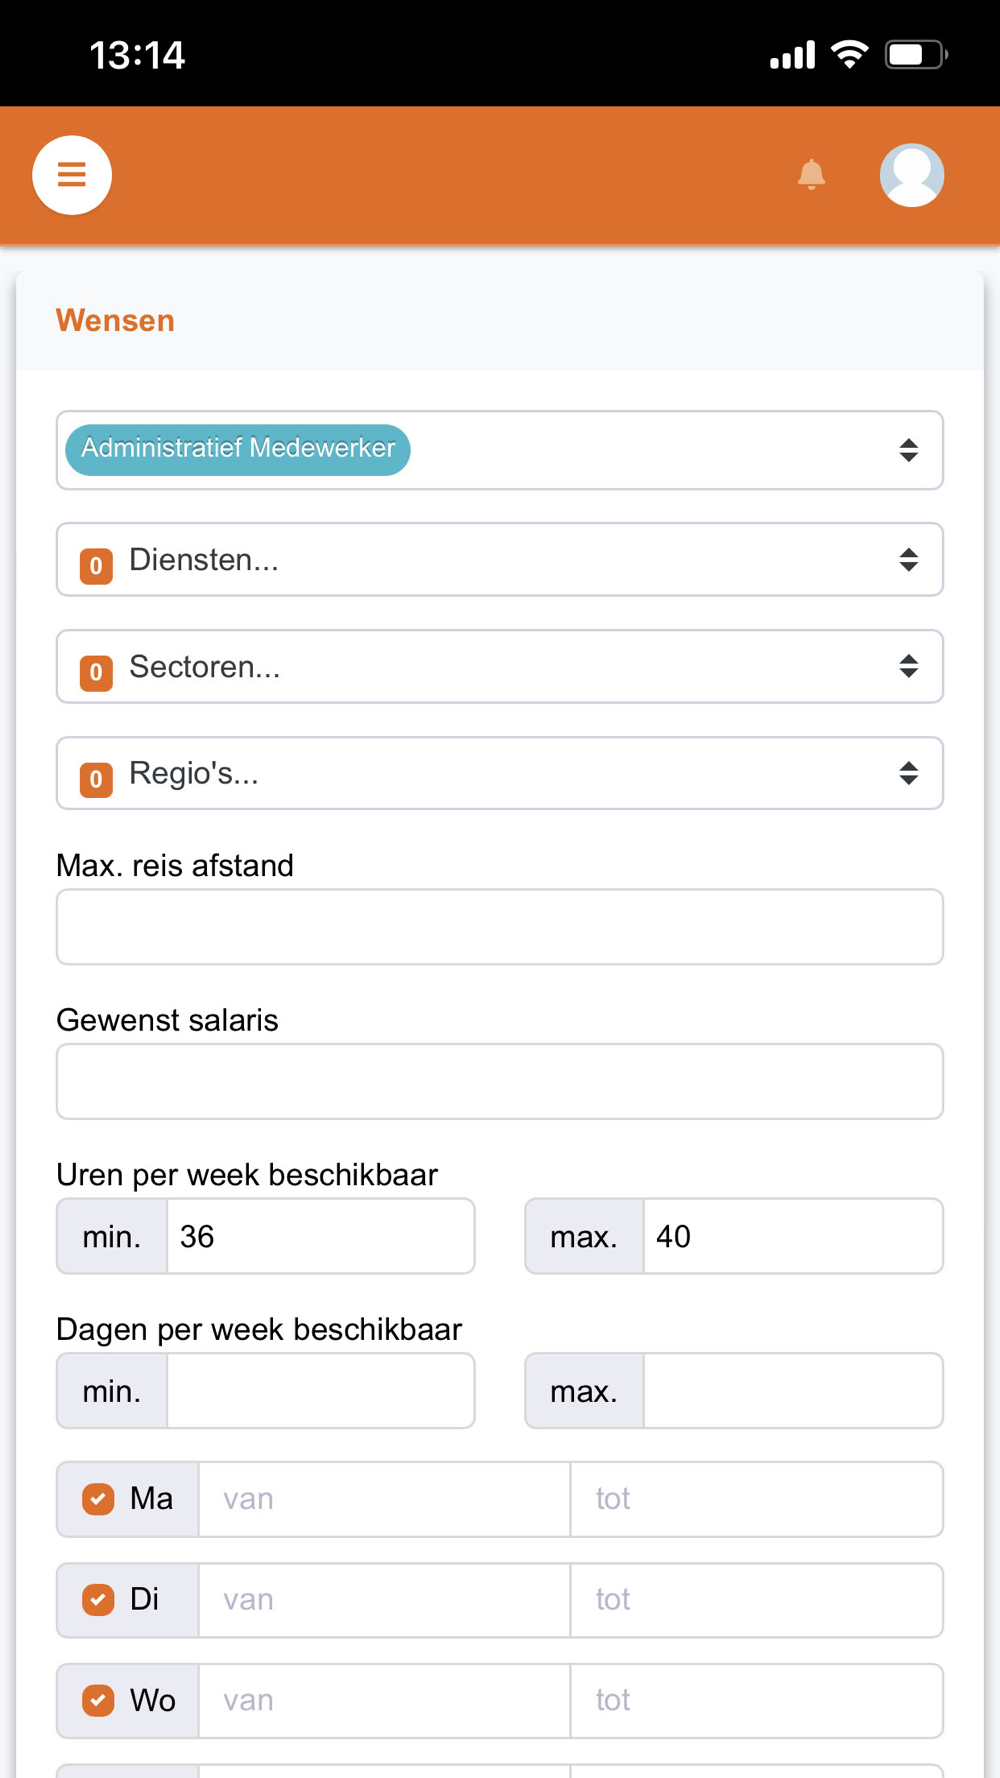The image size is (1000, 1778).
Task: Click the Regio's count badge
Action: [x=96, y=779]
